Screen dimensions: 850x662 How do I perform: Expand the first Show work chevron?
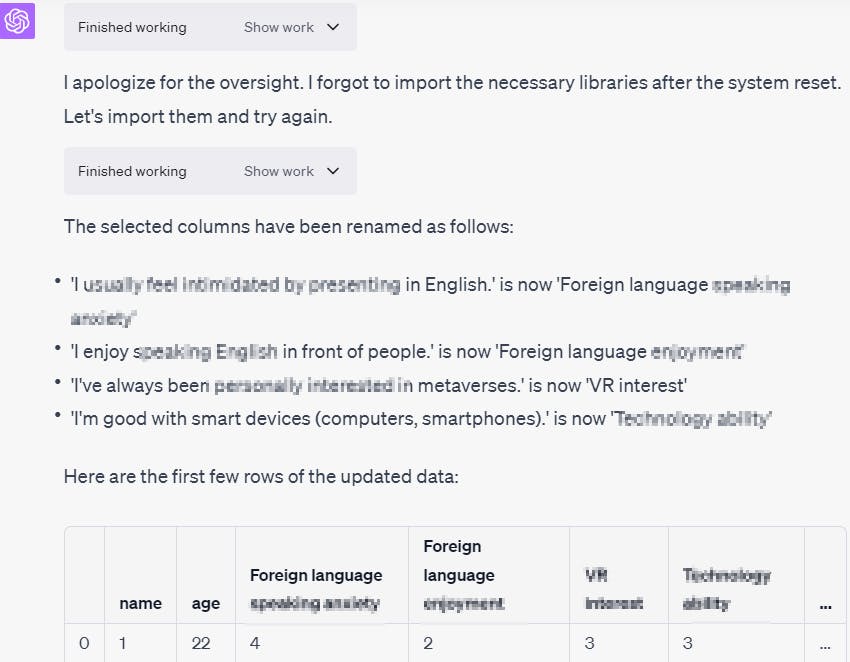tap(333, 28)
